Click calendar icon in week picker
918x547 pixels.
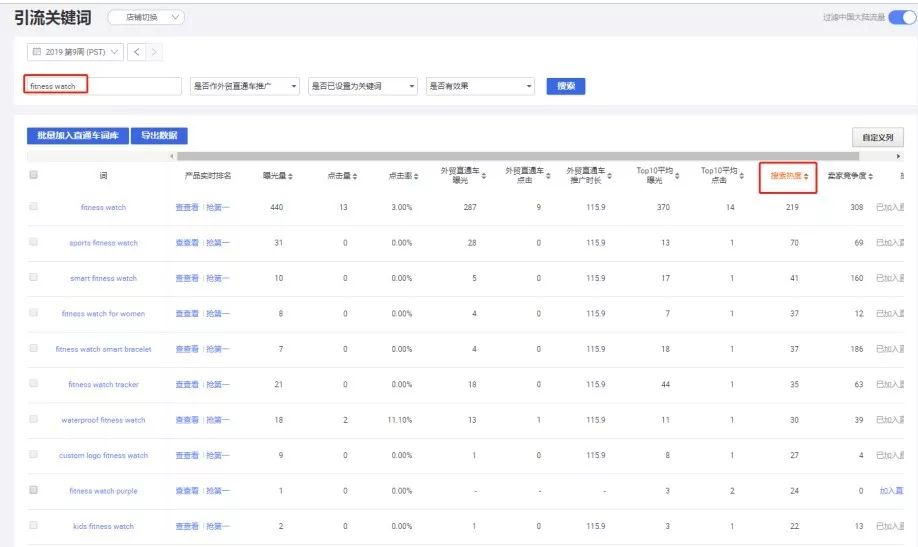37,52
